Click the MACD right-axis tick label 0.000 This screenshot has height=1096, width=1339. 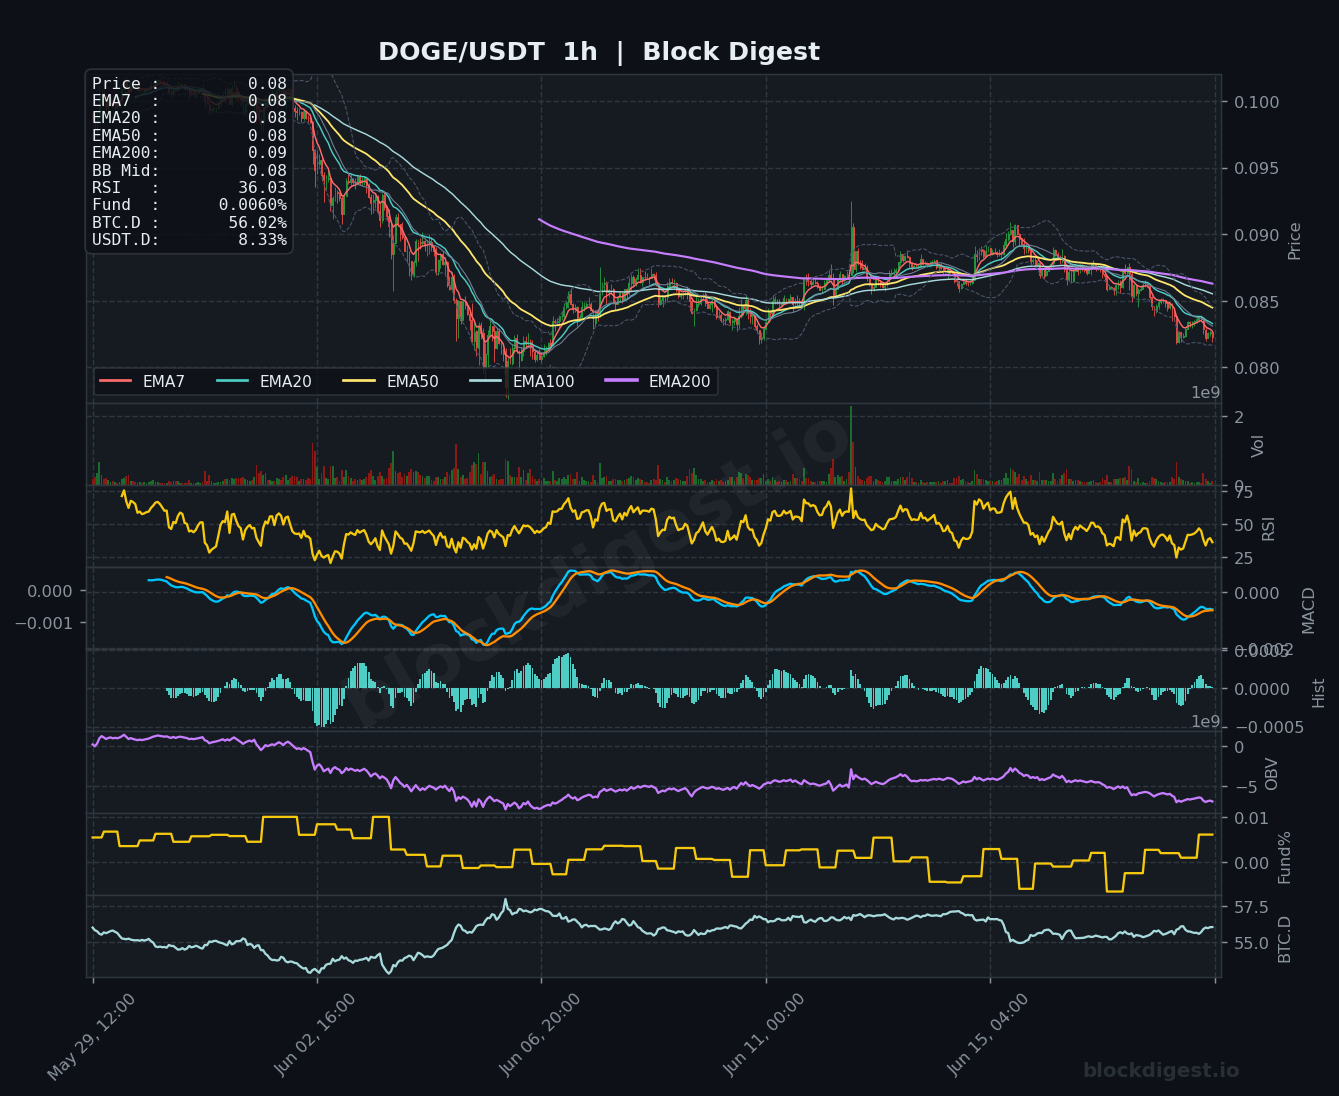pos(1256,593)
